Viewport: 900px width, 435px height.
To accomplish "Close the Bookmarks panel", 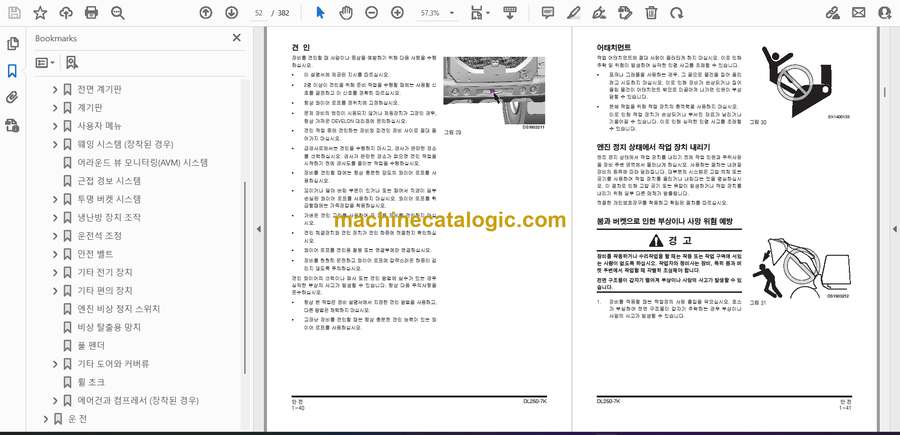I will 236,38.
